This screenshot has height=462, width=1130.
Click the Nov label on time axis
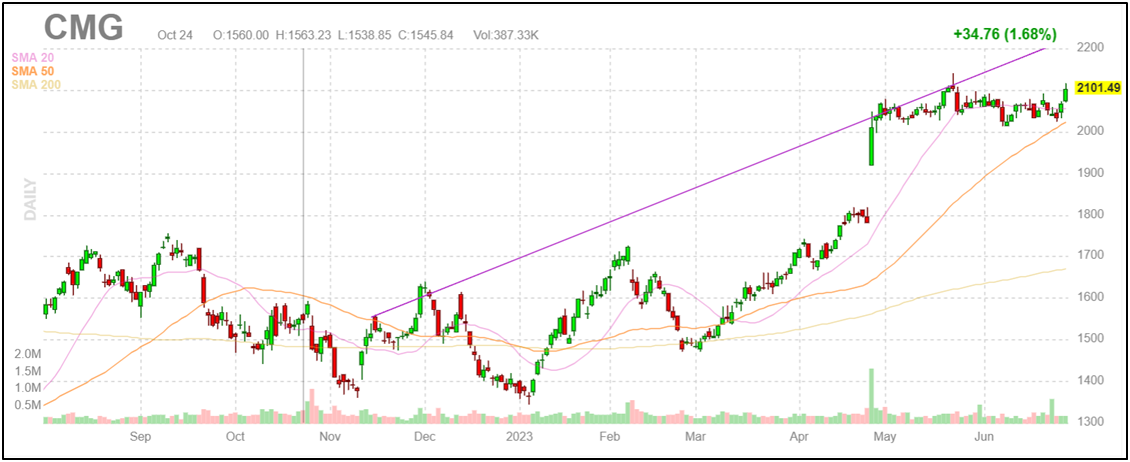[x=329, y=436]
